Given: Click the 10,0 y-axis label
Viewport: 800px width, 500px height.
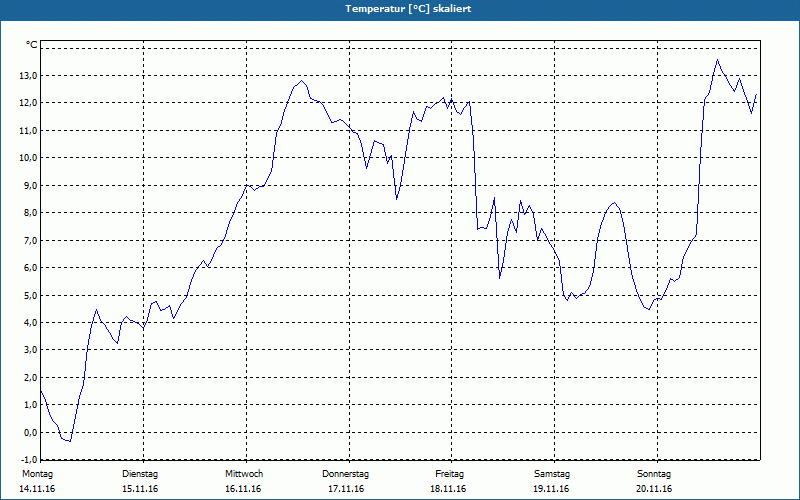Looking at the screenshot, I should [x=28, y=158].
